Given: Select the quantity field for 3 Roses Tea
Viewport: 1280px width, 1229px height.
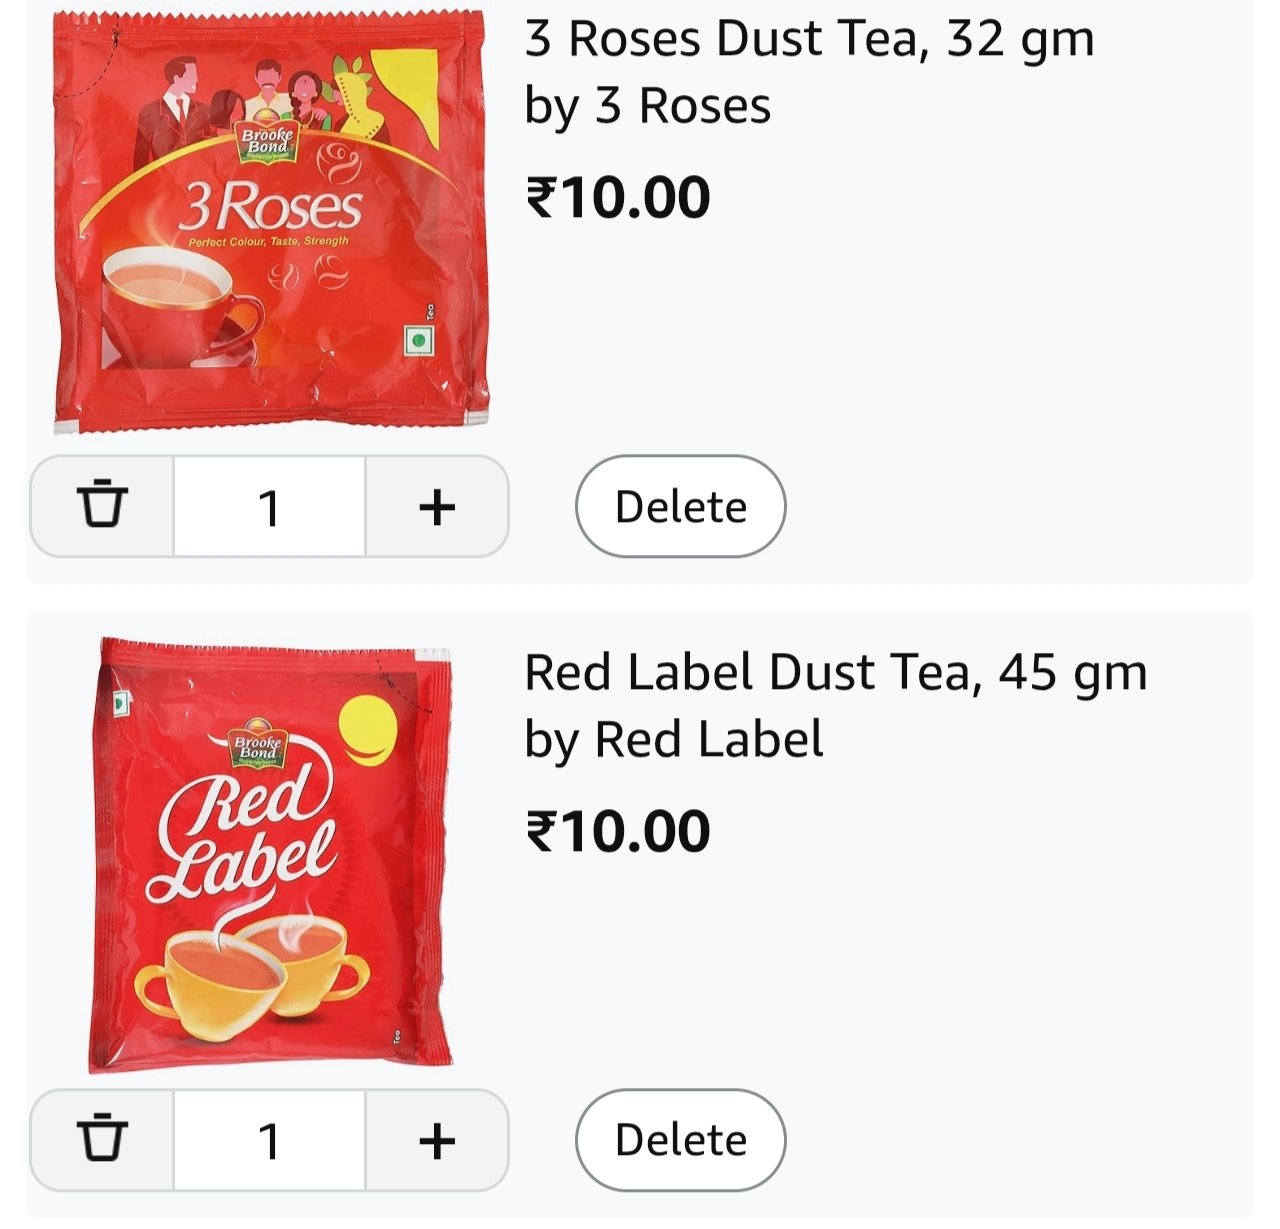Looking at the screenshot, I should pos(269,506).
